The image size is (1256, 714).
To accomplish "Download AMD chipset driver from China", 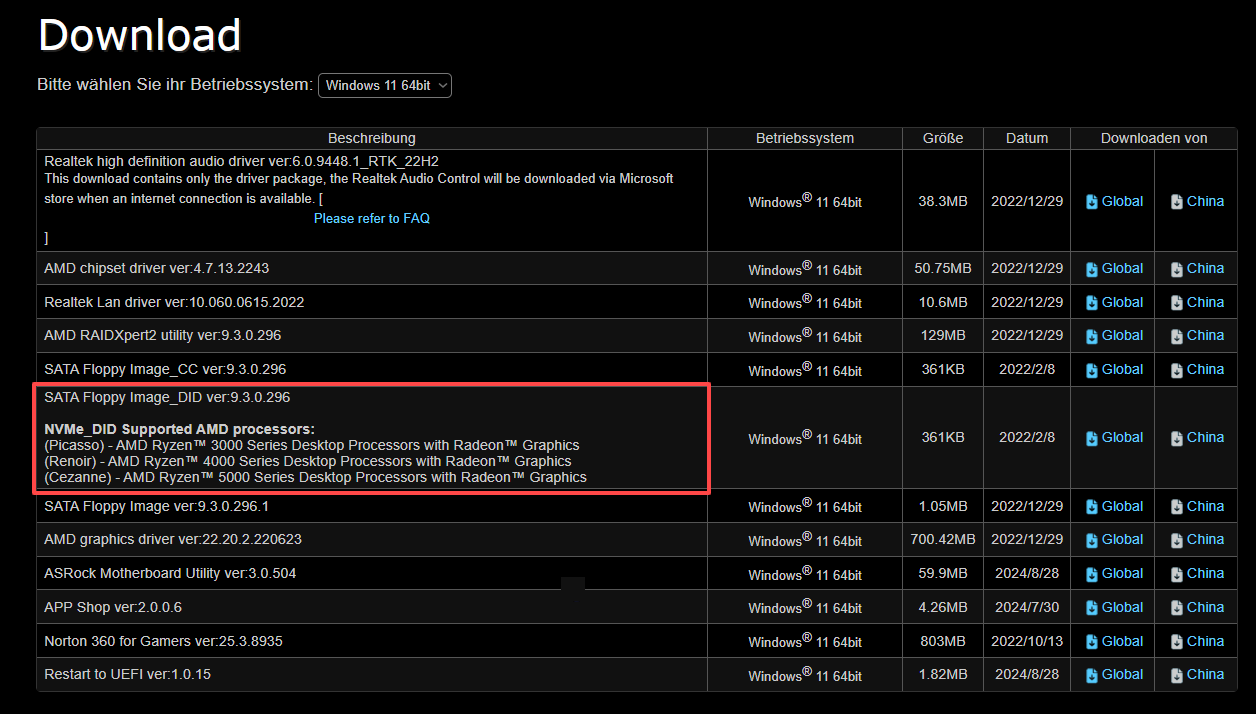I will pyautogui.click(x=1197, y=268).
